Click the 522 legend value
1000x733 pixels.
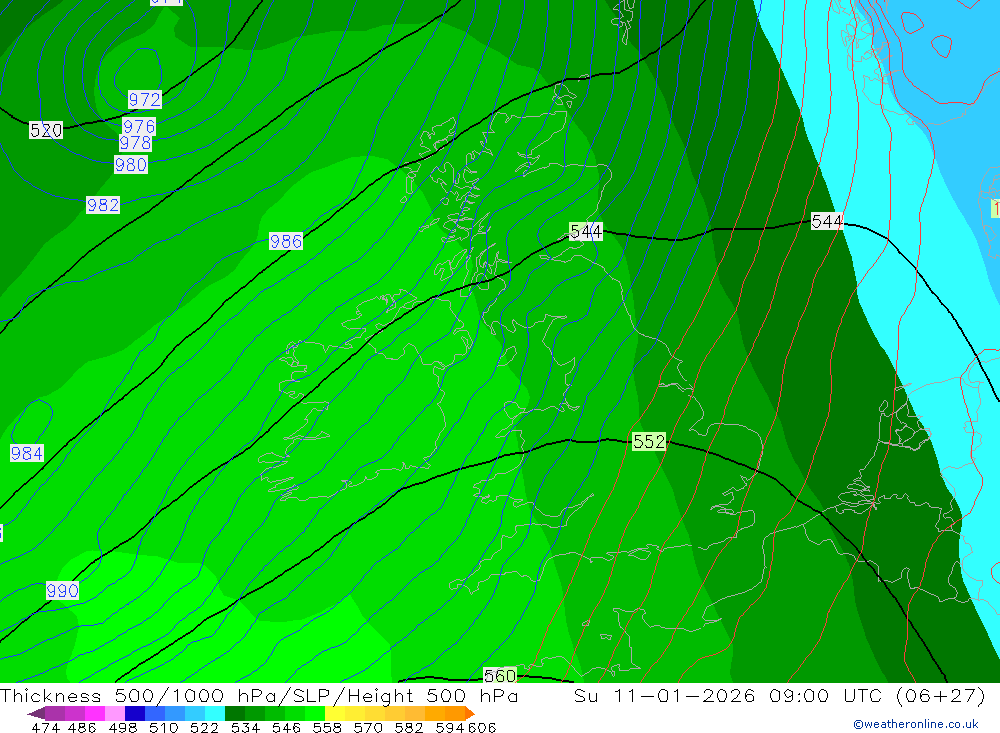click(205, 727)
